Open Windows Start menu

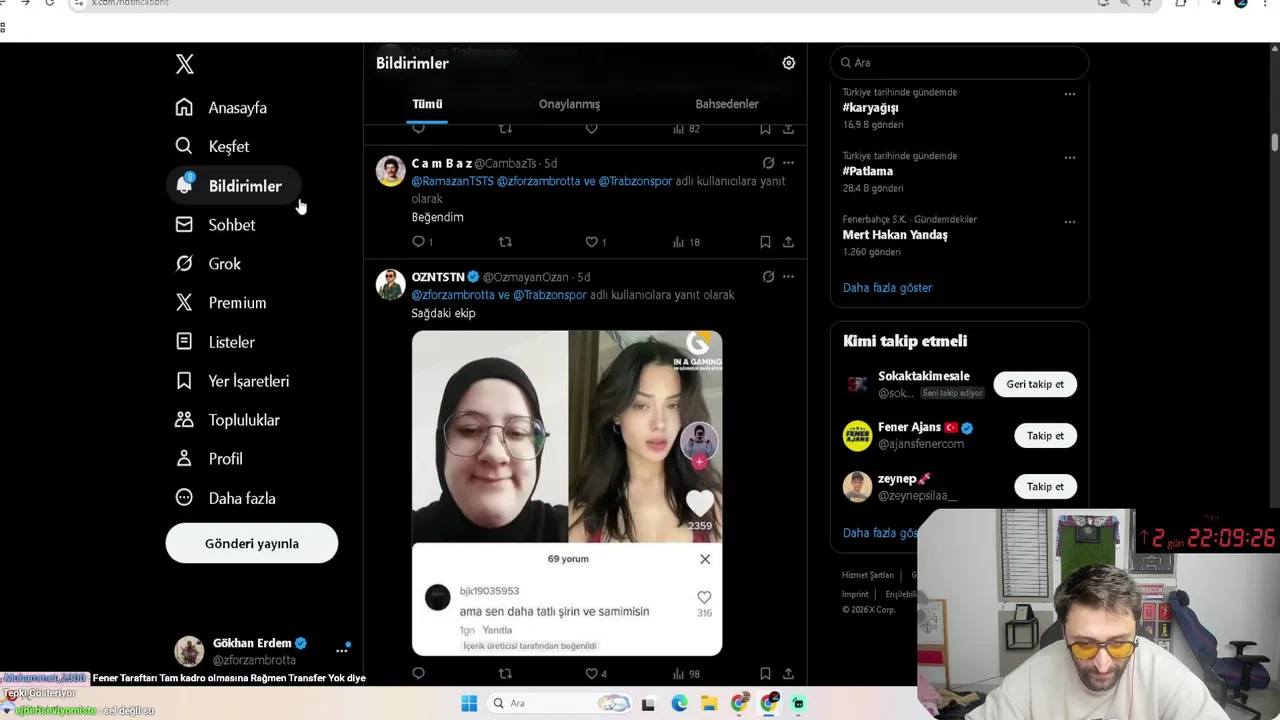[469, 703]
